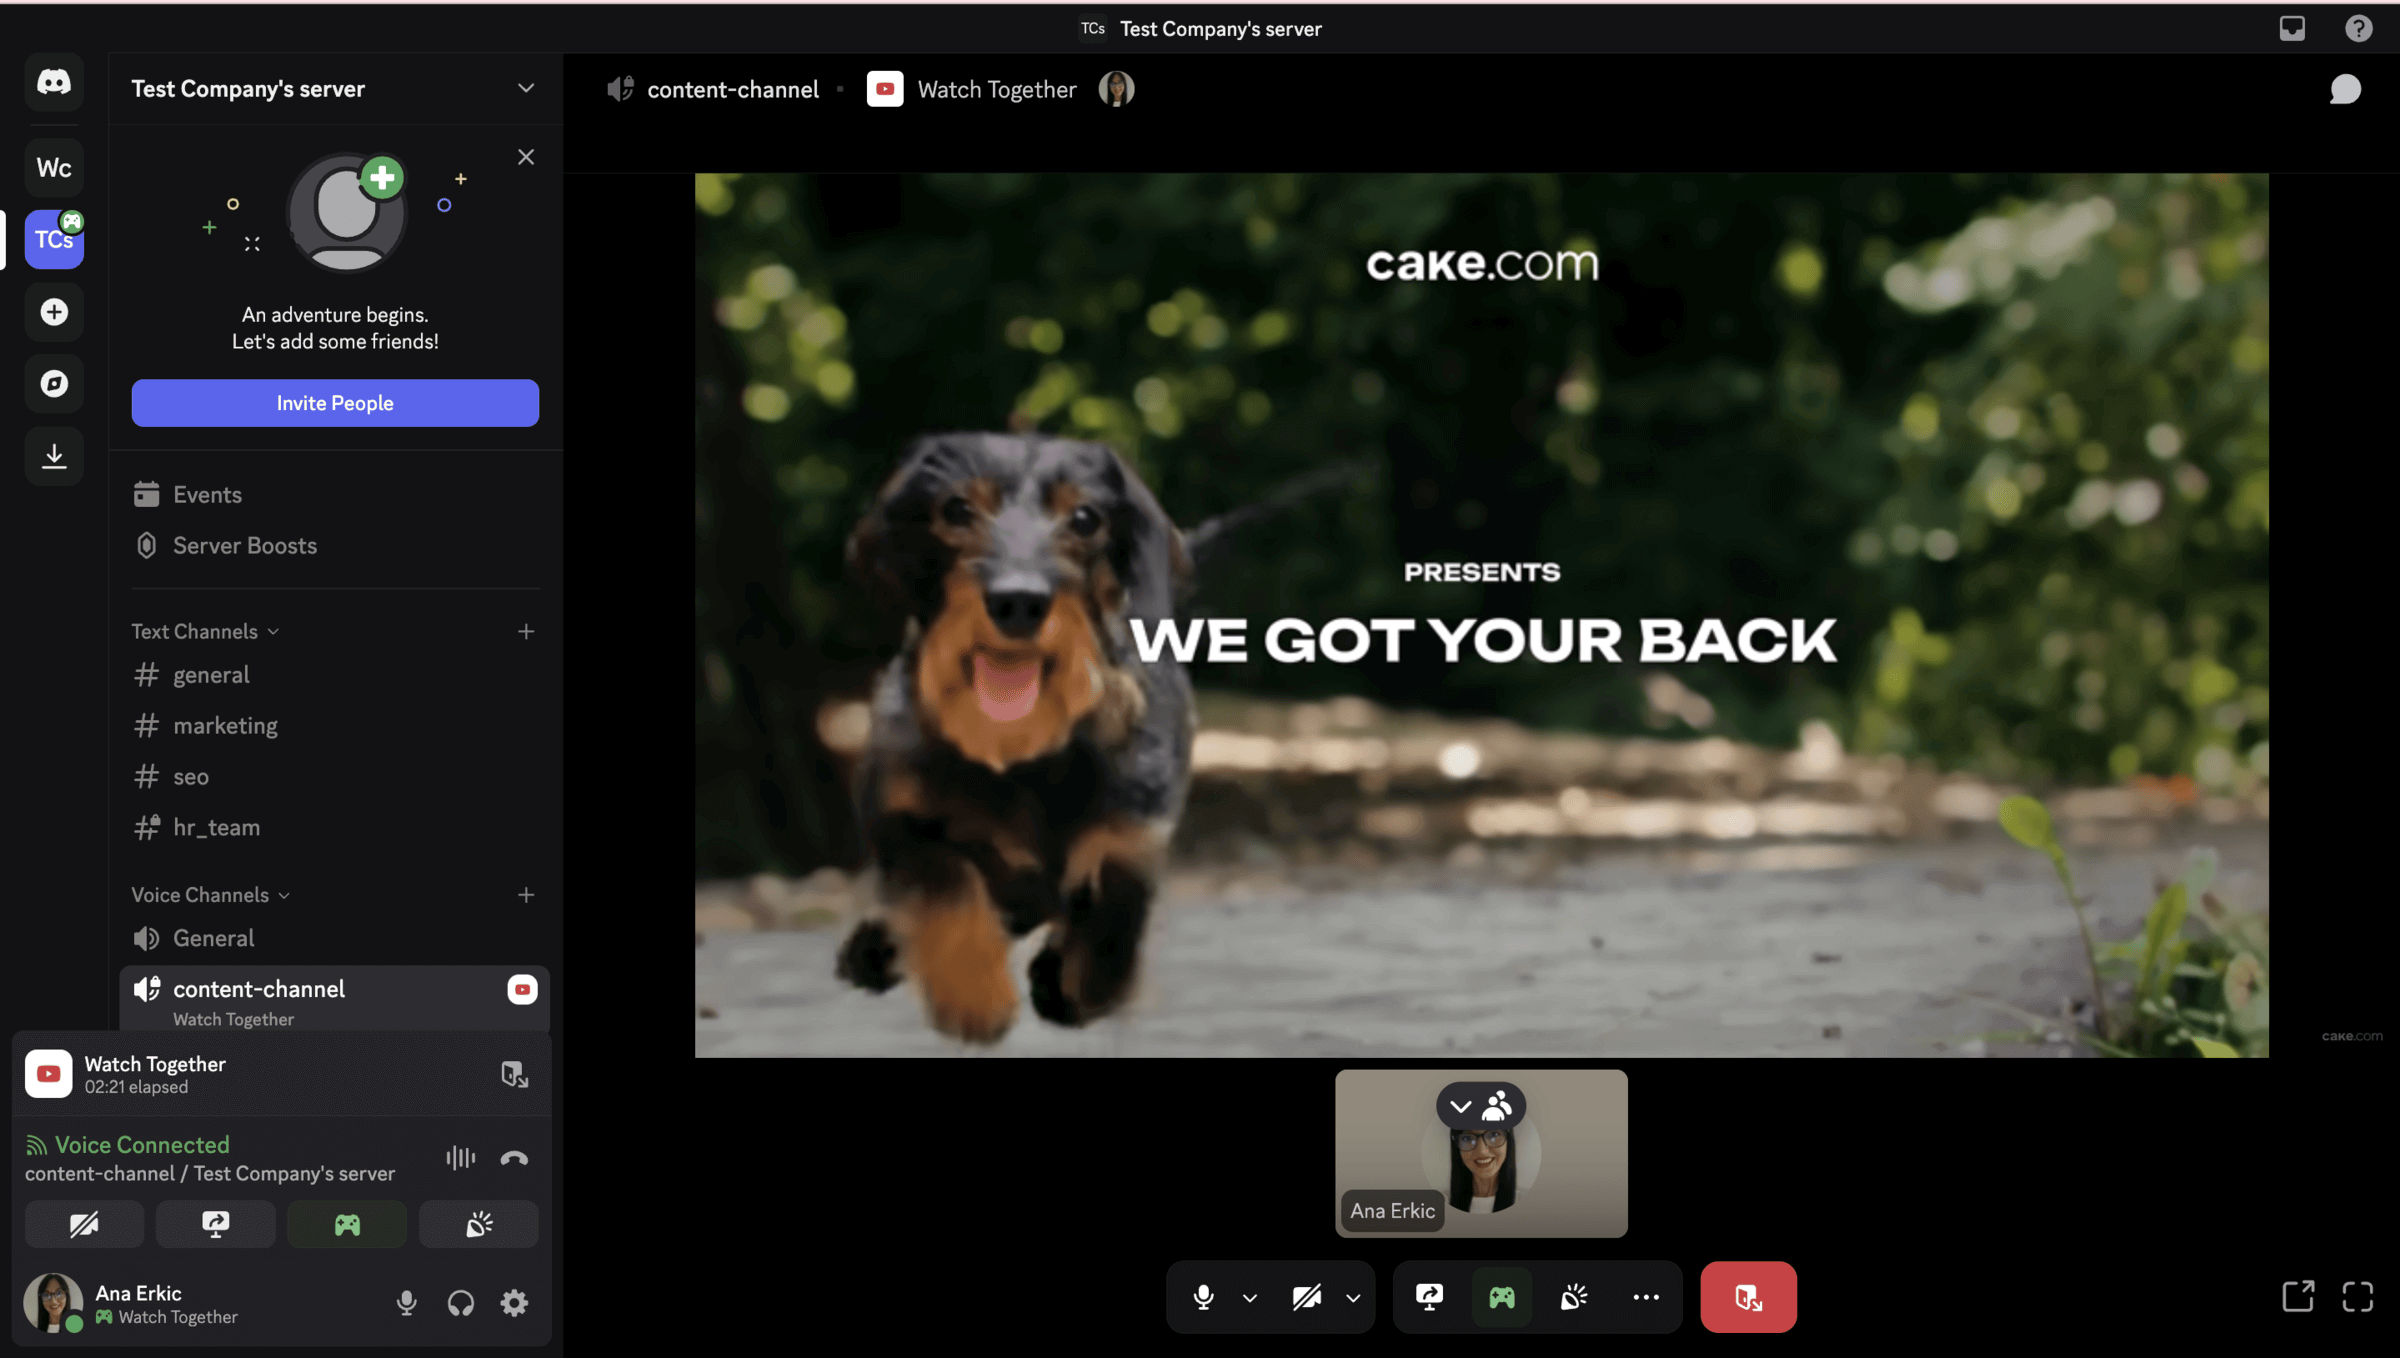The image size is (2400, 1358).
Task: Open the Explore Discoverable Servers compass icon
Action: coord(54,383)
